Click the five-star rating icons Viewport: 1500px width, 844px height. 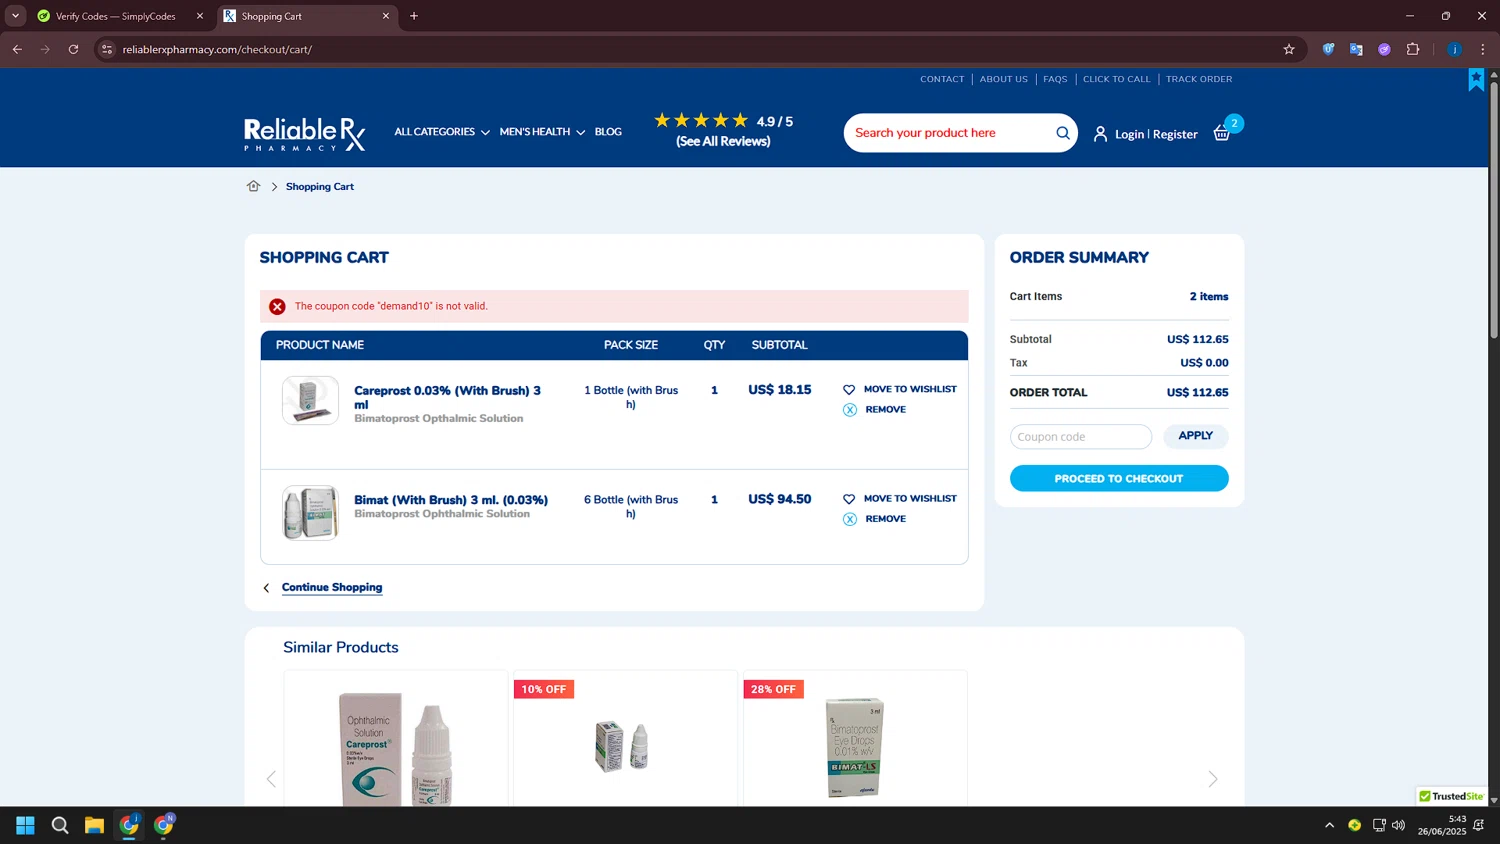point(701,120)
